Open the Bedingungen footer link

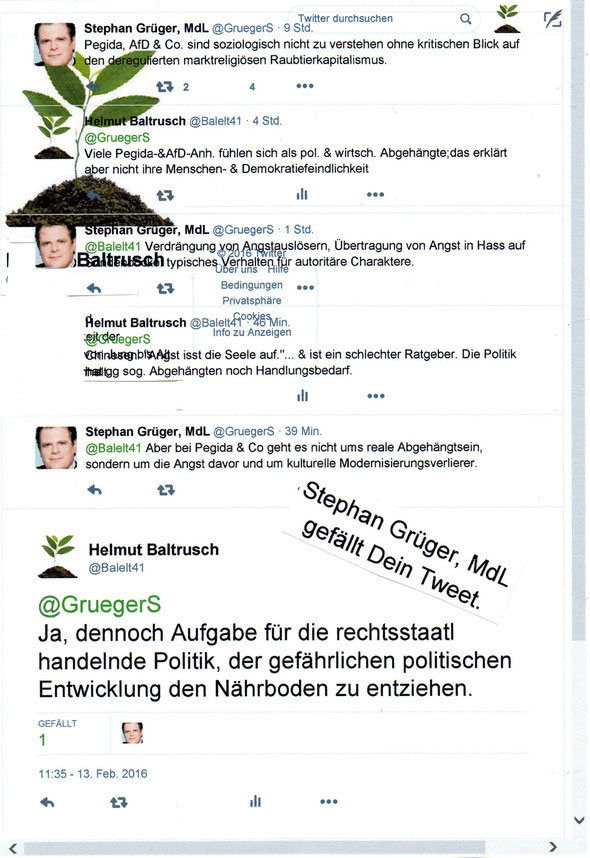tap(252, 285)
